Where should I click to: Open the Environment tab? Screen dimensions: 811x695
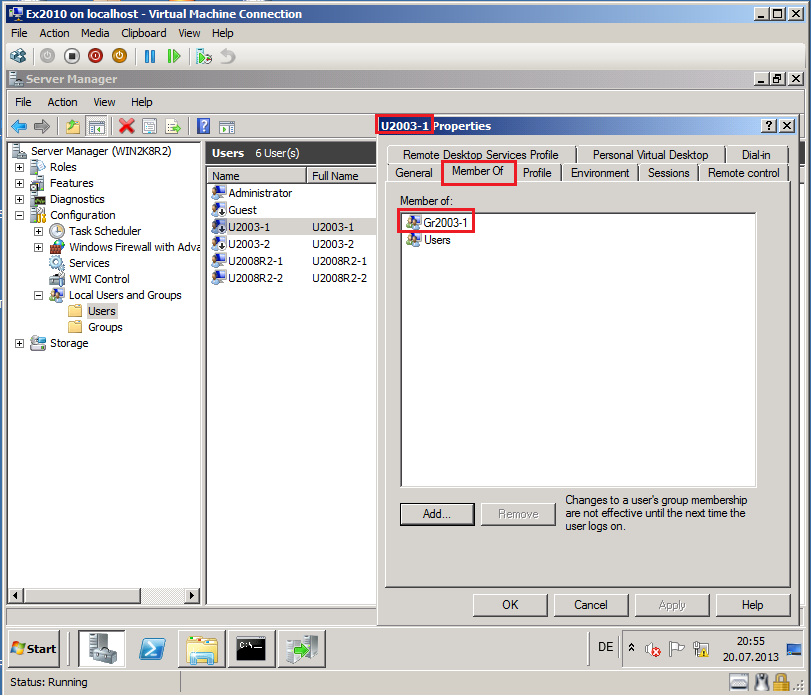(x=600, y=173)
